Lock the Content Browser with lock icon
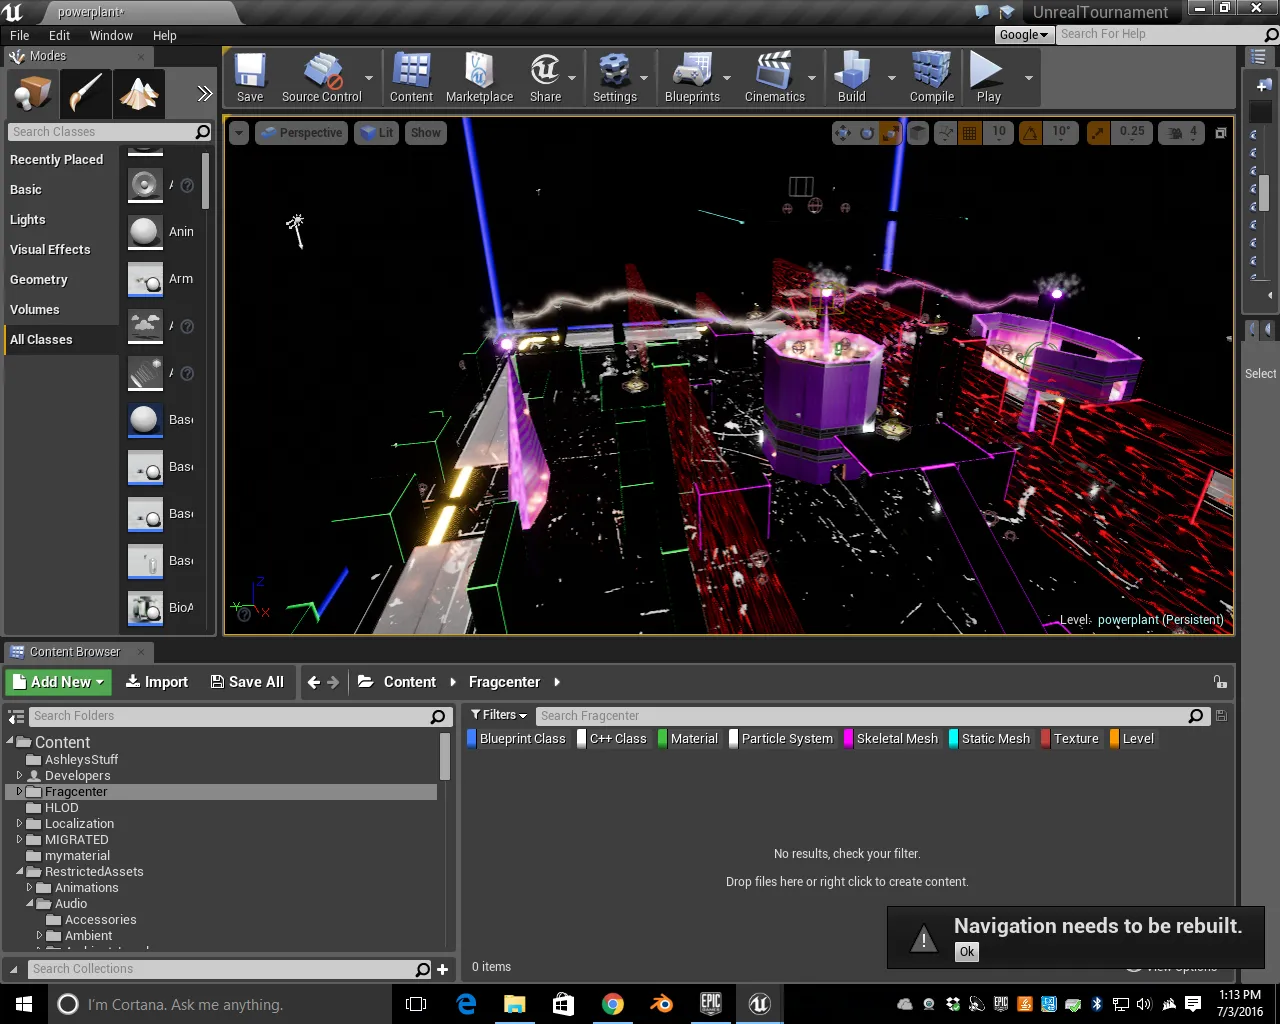 [x=1220, y=682]
